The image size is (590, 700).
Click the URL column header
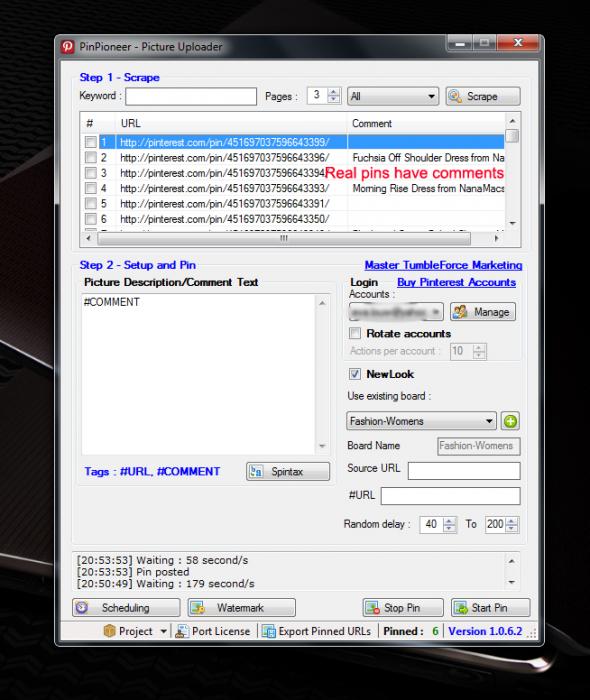[x=232, y=123]
